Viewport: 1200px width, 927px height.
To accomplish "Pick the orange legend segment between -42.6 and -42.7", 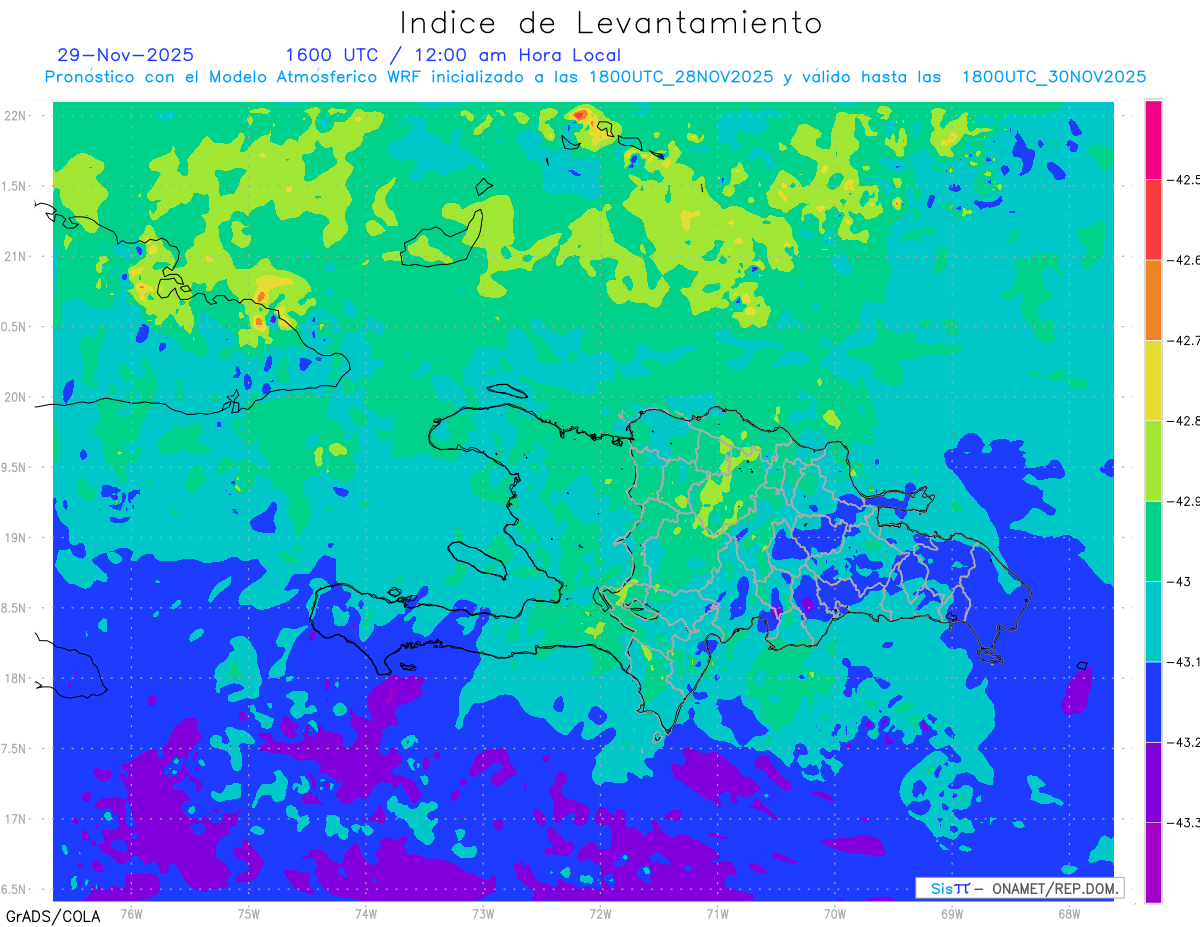I will pos(1153,300).
